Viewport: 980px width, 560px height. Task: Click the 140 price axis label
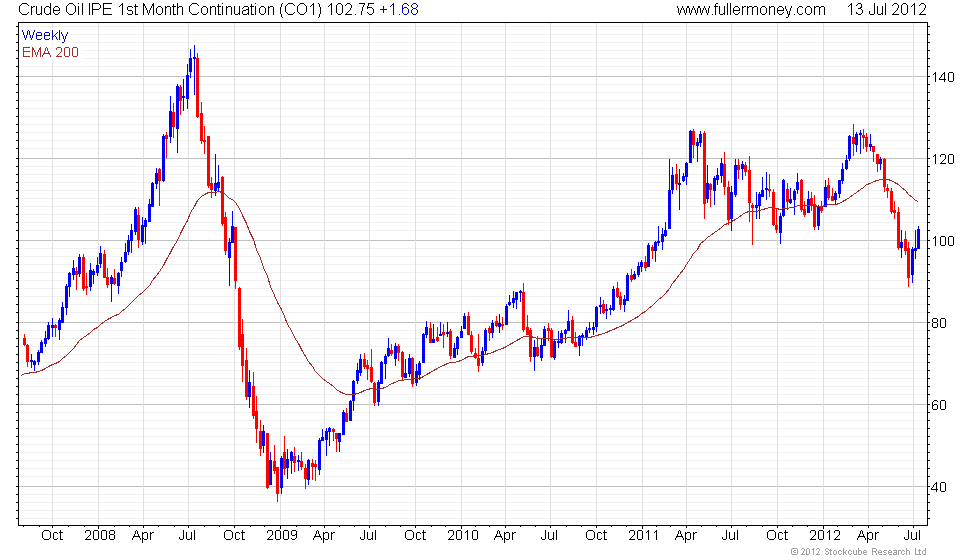[x=942, y=78]
